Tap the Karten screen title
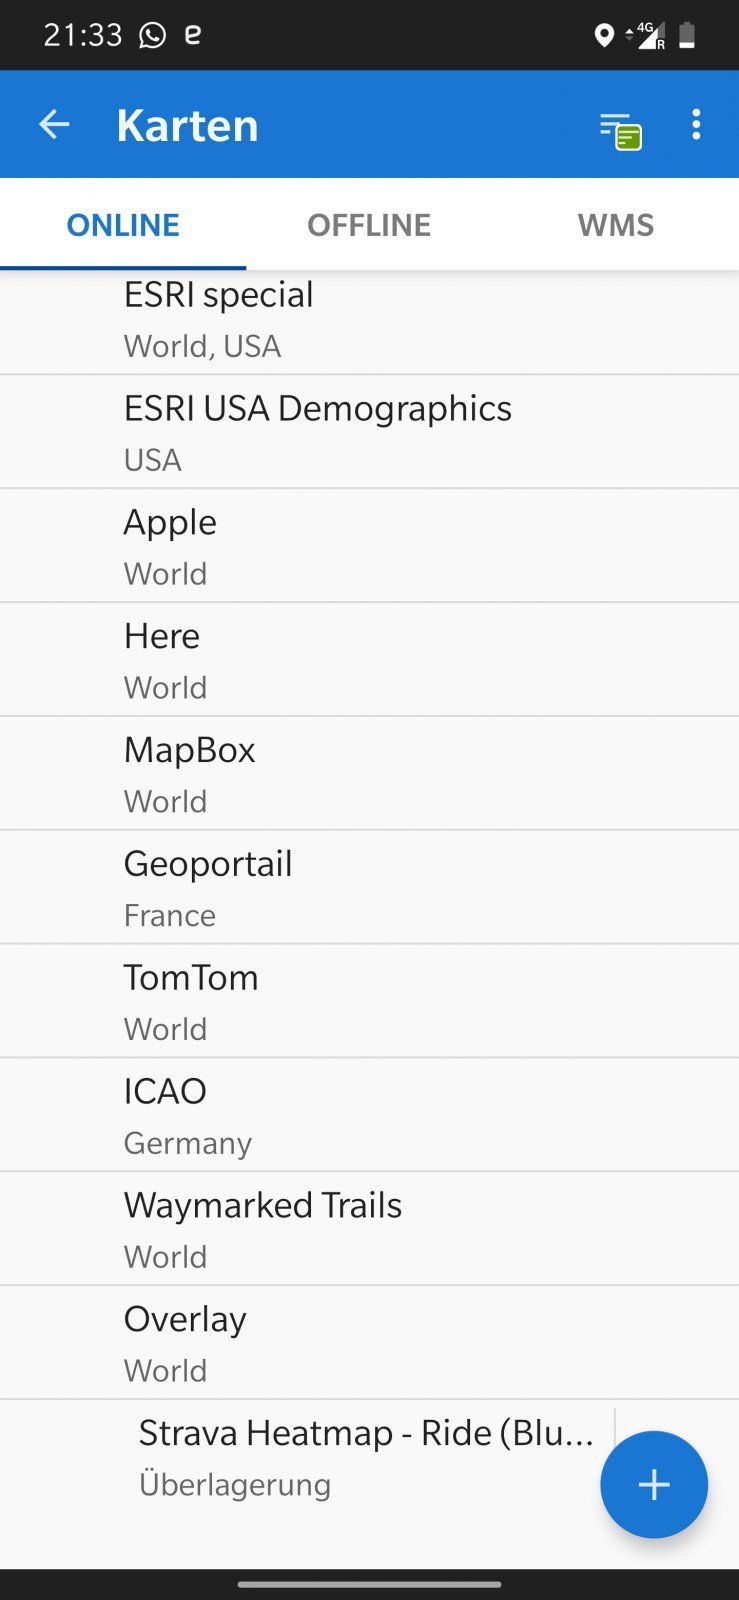 tap(187, 126)
